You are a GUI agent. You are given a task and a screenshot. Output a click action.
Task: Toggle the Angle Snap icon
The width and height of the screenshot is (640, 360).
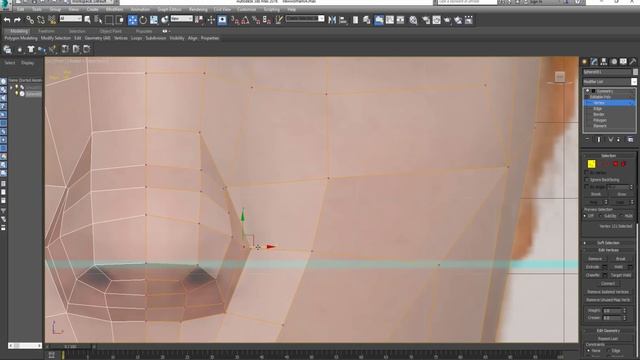tap(245, 20)
